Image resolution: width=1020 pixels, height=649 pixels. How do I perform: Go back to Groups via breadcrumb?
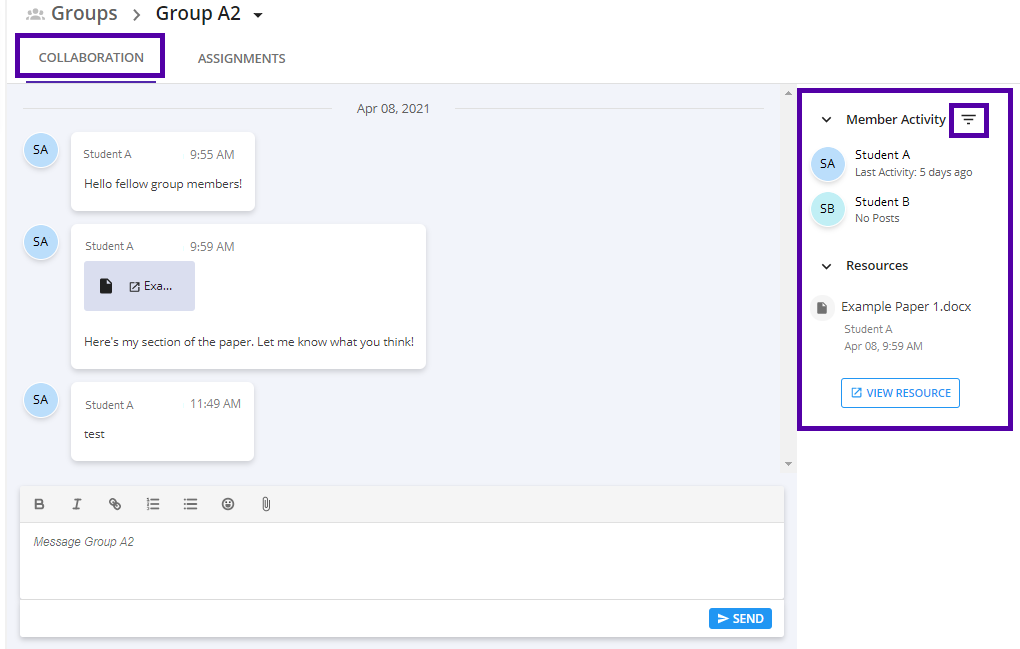click(84, 13)
